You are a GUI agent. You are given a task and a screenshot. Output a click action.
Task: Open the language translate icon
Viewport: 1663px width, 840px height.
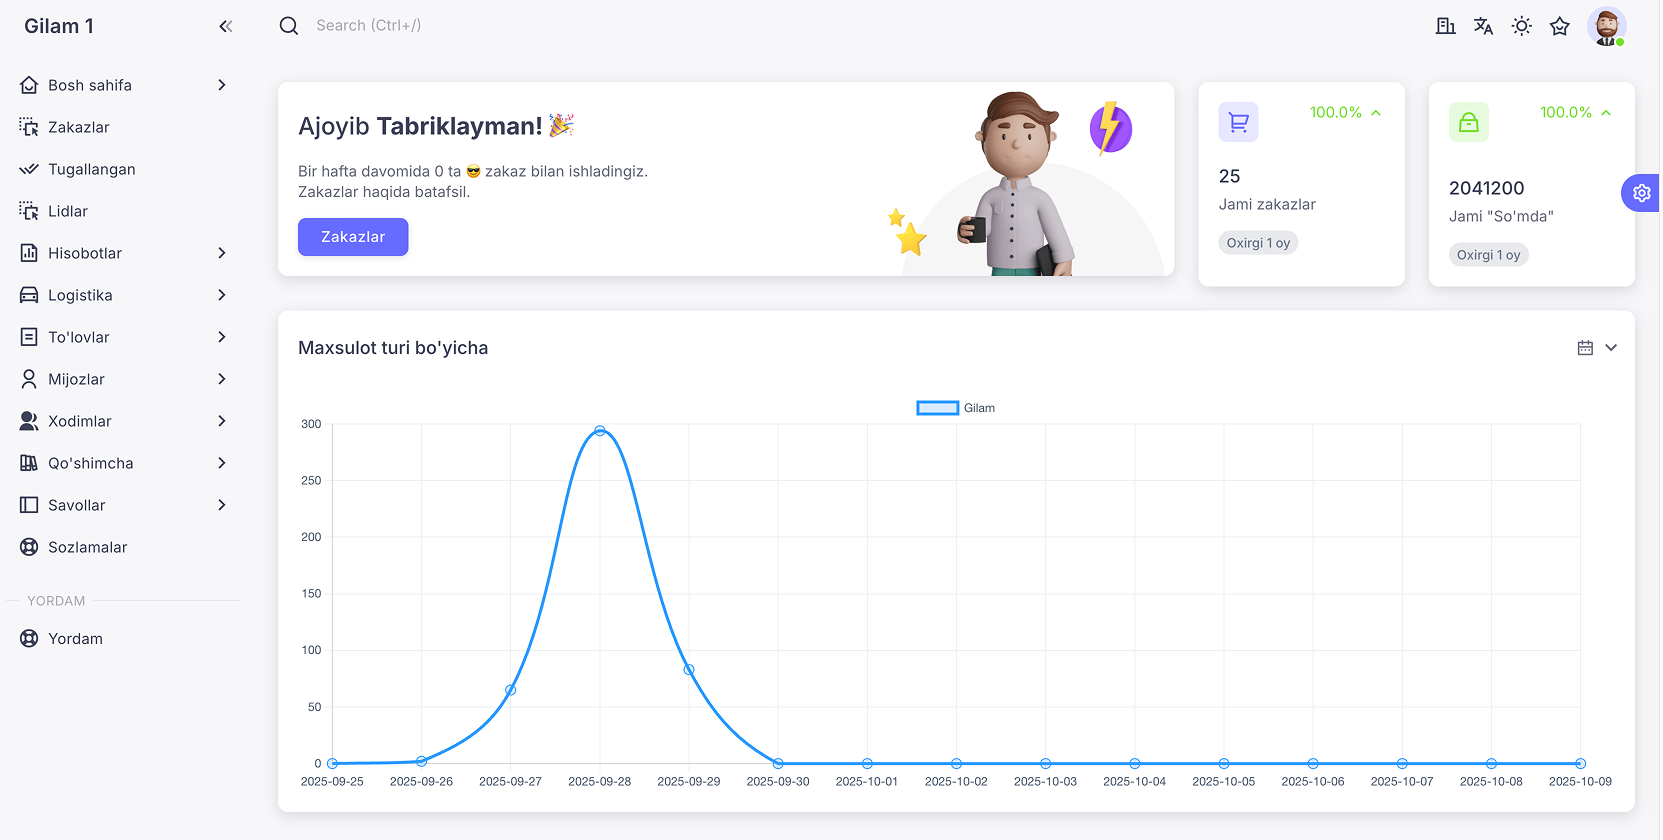1483,26
